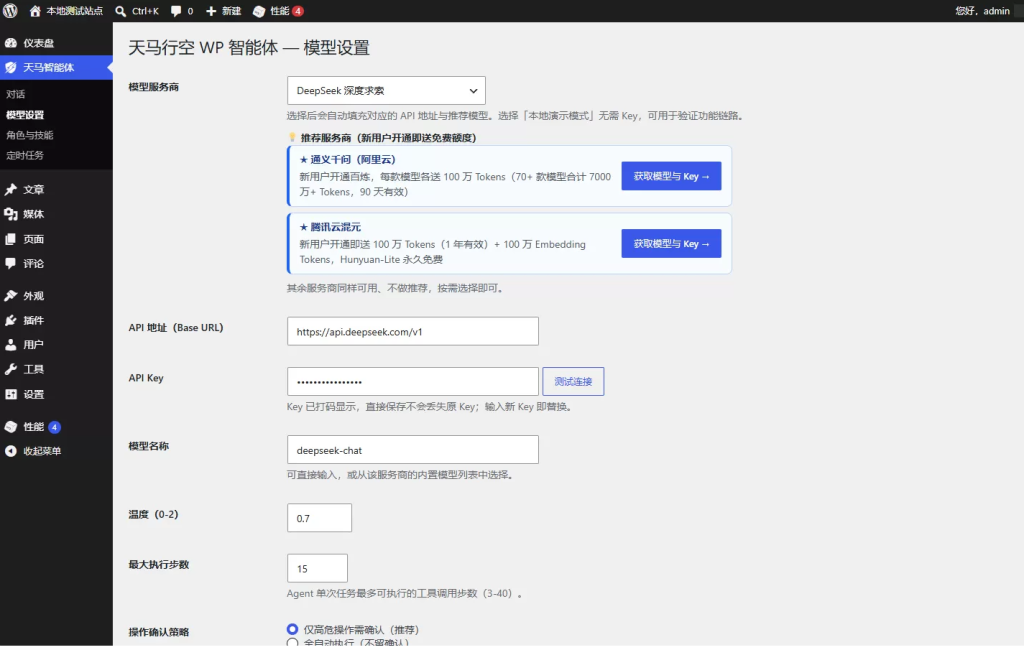Open the 模型服务商 DeepSeek dropdown
The height and width of the screenshot is (650, 1024).
[x=387, y=91]
